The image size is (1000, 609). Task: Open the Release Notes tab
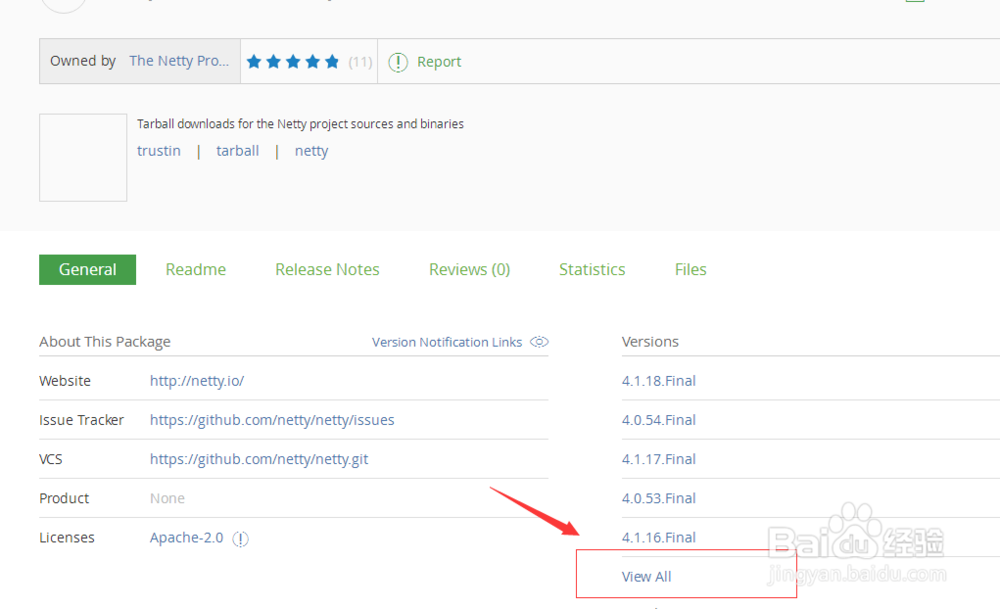(x=327, y=269)
